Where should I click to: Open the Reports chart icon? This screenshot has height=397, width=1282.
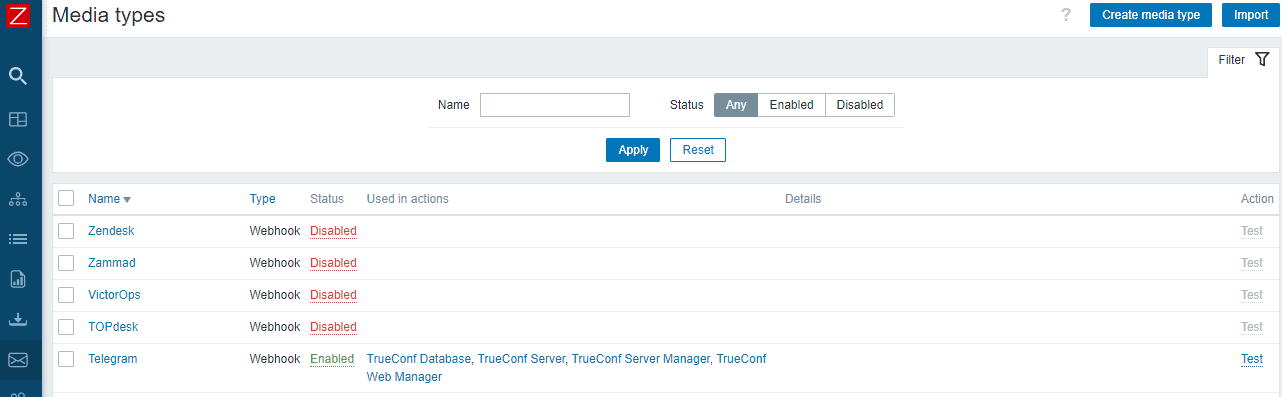coord(18,279)
